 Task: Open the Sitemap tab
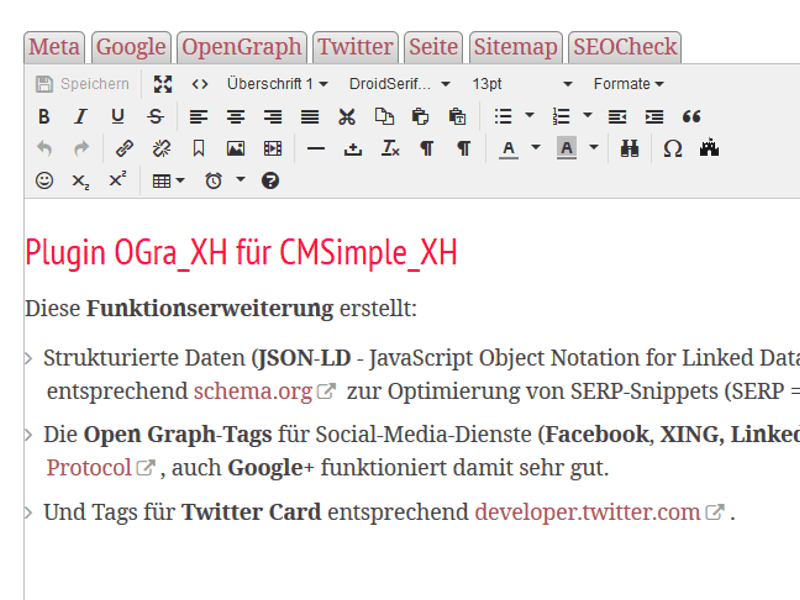516,47
